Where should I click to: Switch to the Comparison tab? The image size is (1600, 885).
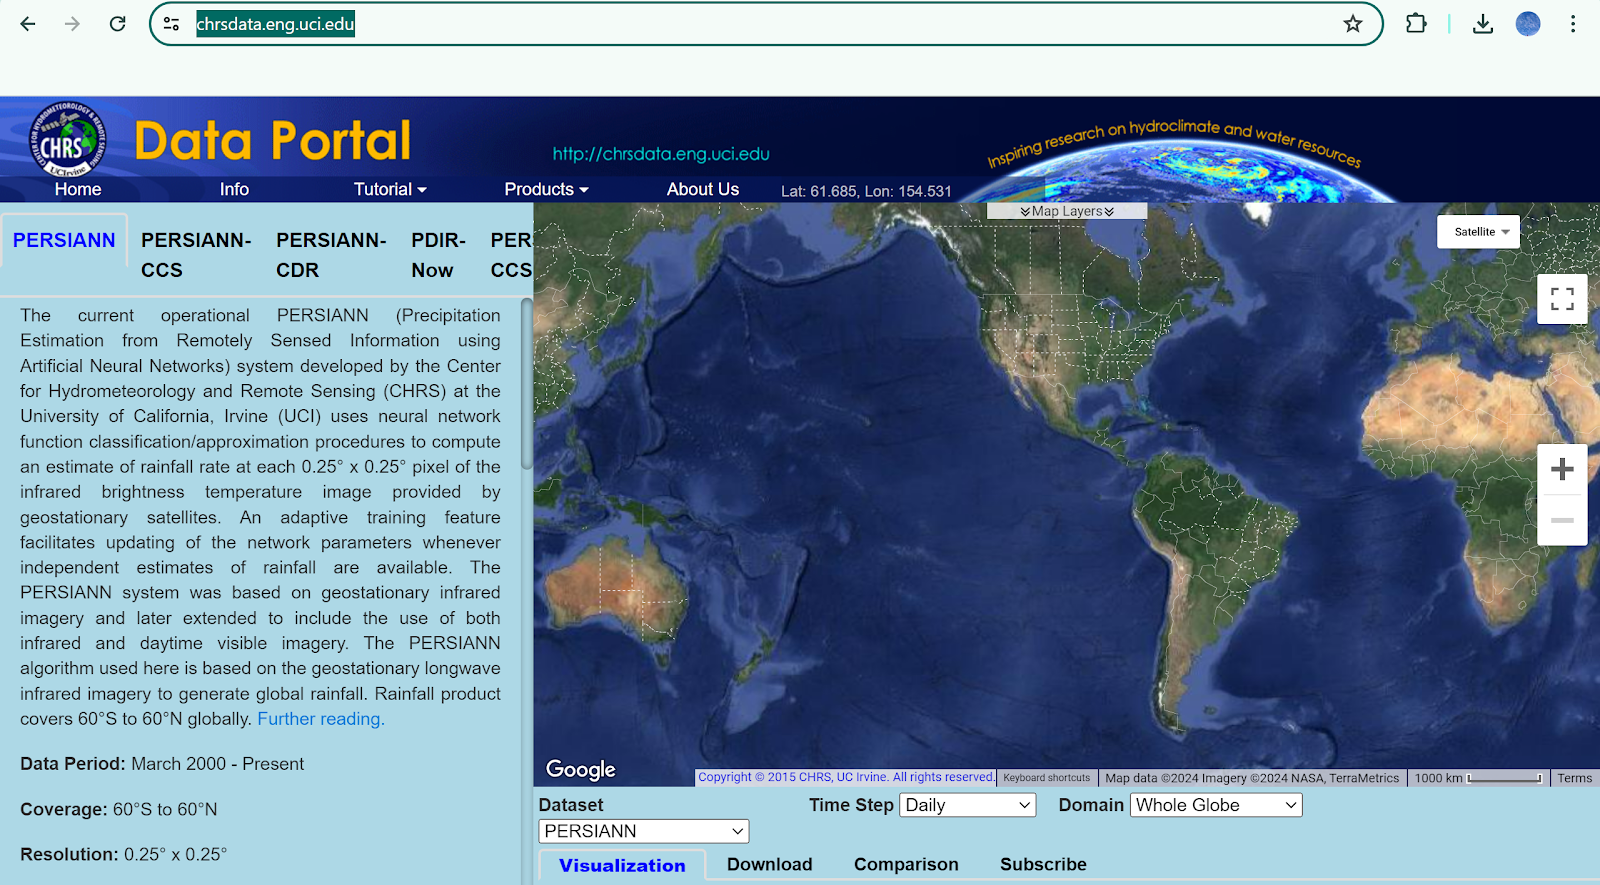[x=906, y=864]
